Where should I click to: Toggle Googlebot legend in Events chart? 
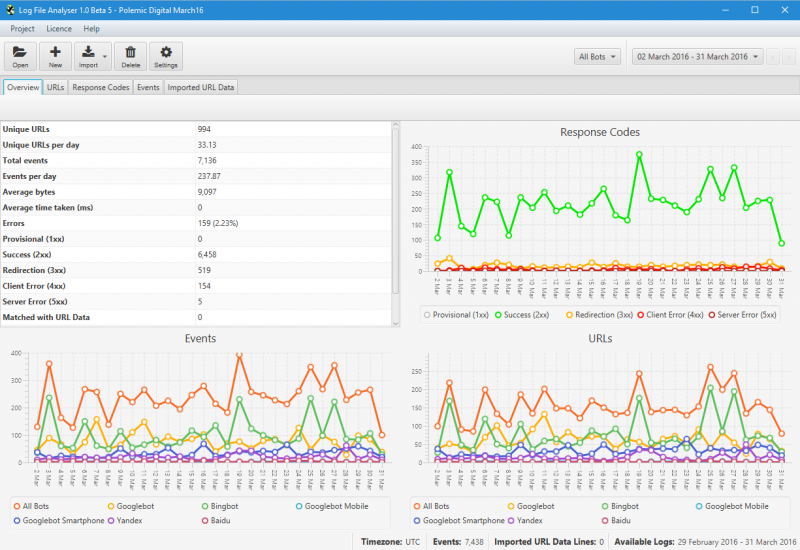click(131, 506)
